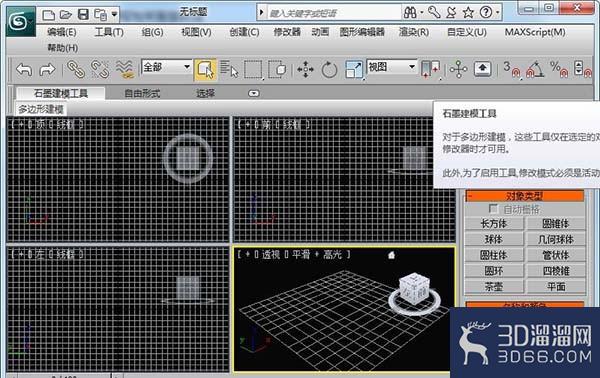Click Communication Center satellite icon

(x=451, y=13)
